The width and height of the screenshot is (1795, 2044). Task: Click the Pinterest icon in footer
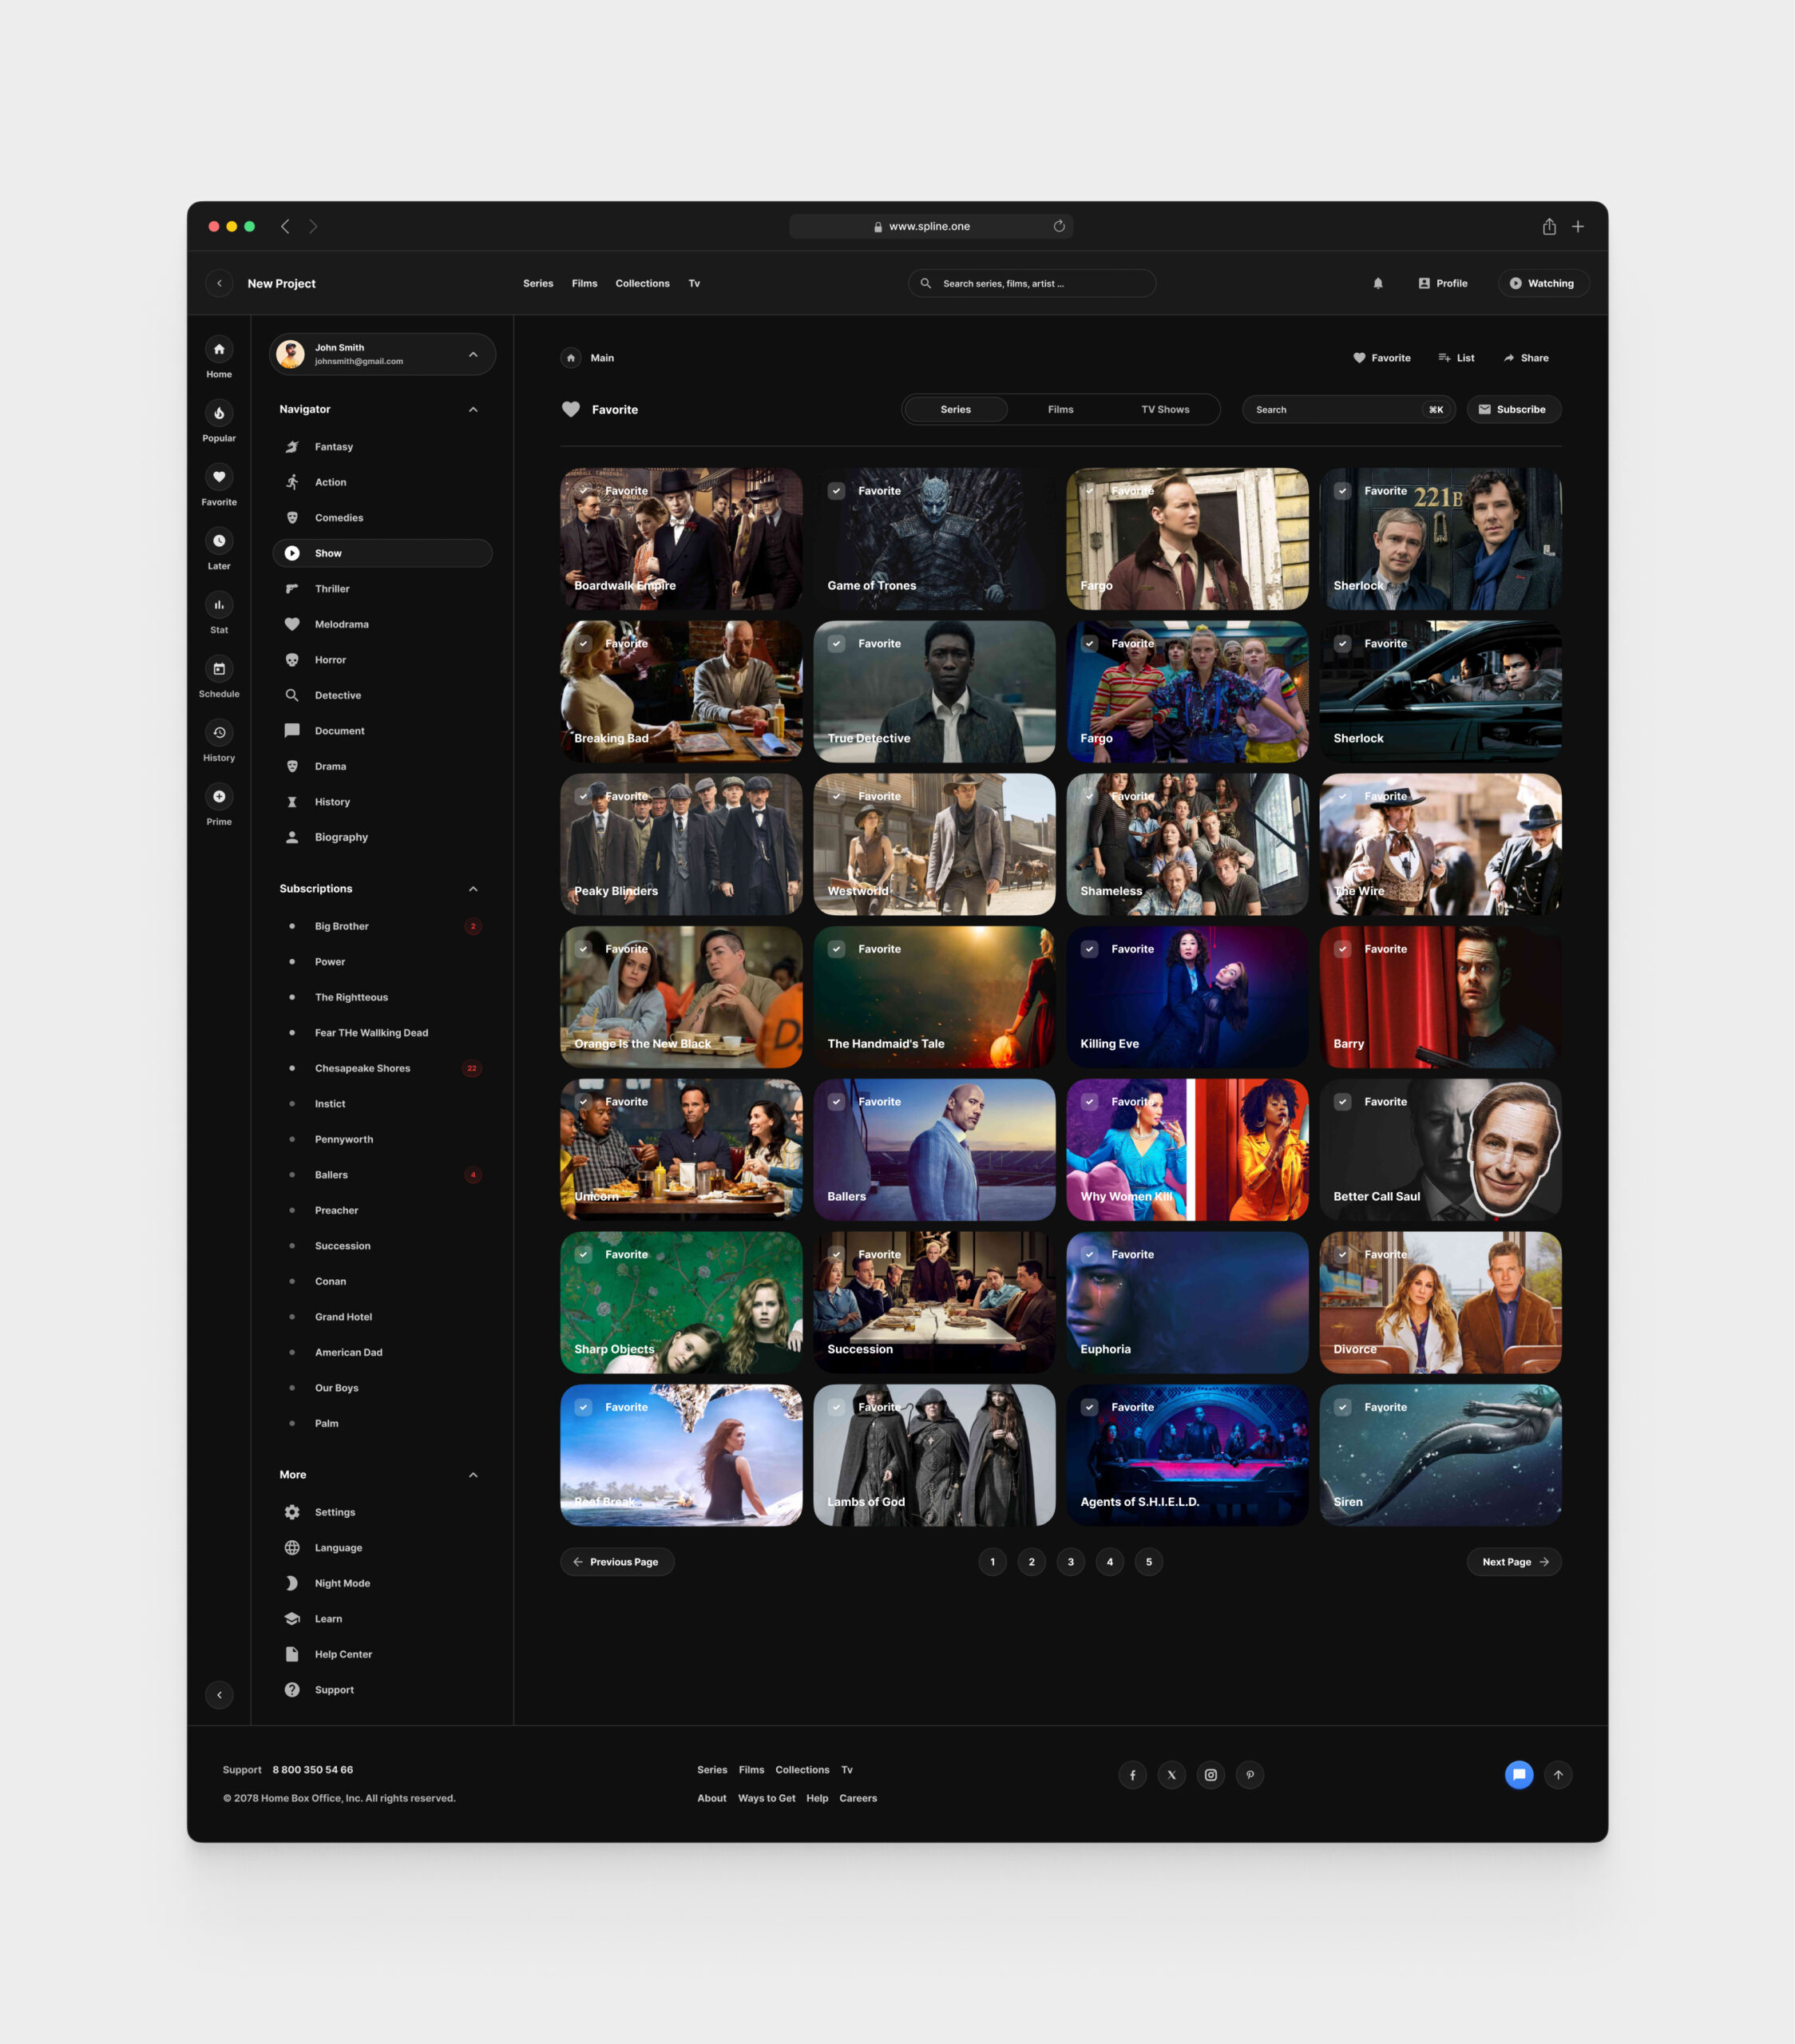(x=1249, y=1775)
